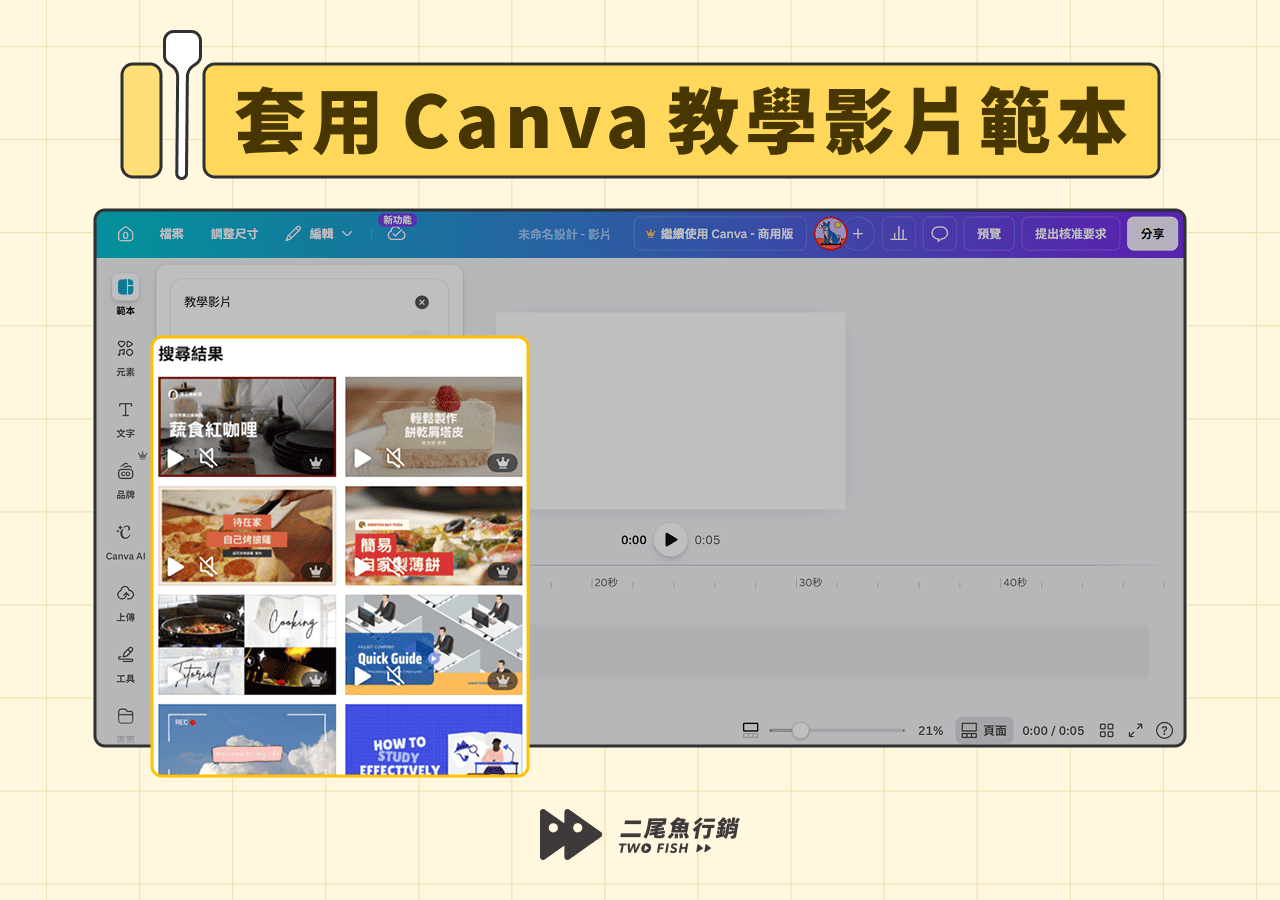Enter fullscreen with expand arrows icon
Viewport: 1280px width, 900px height.
pyautogui.click(x=1135, y=731)
